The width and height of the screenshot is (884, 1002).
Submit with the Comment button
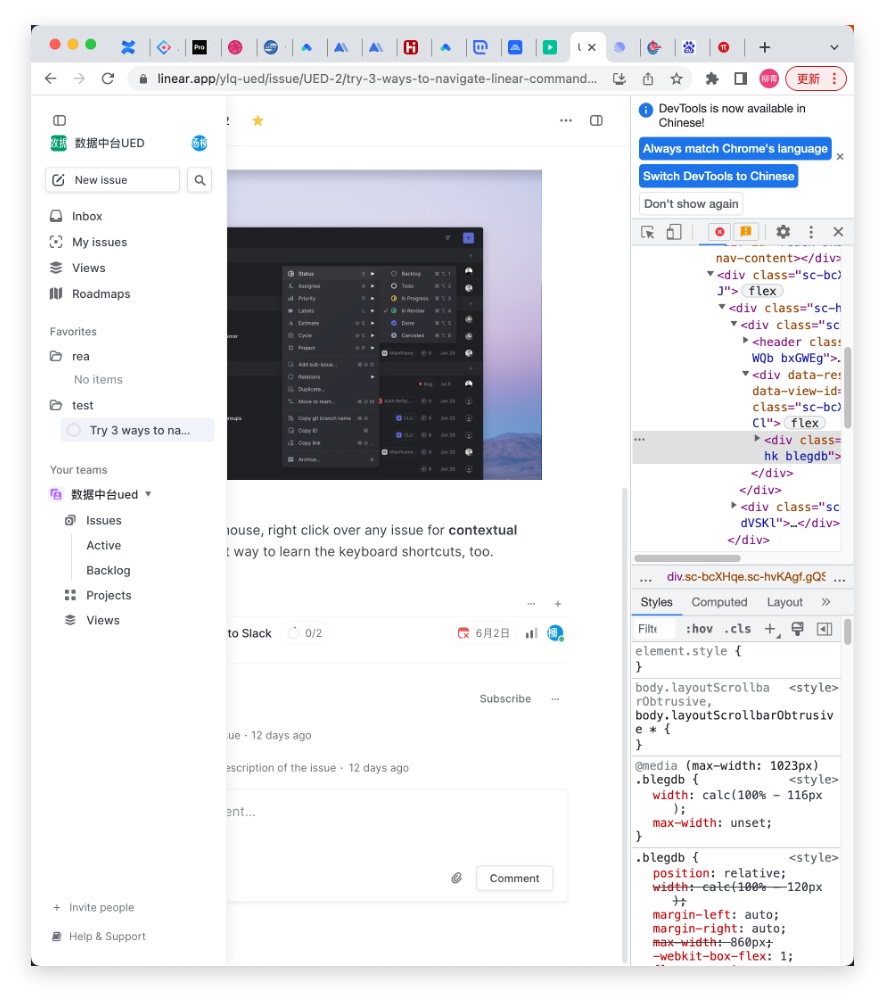click(514, 878)
